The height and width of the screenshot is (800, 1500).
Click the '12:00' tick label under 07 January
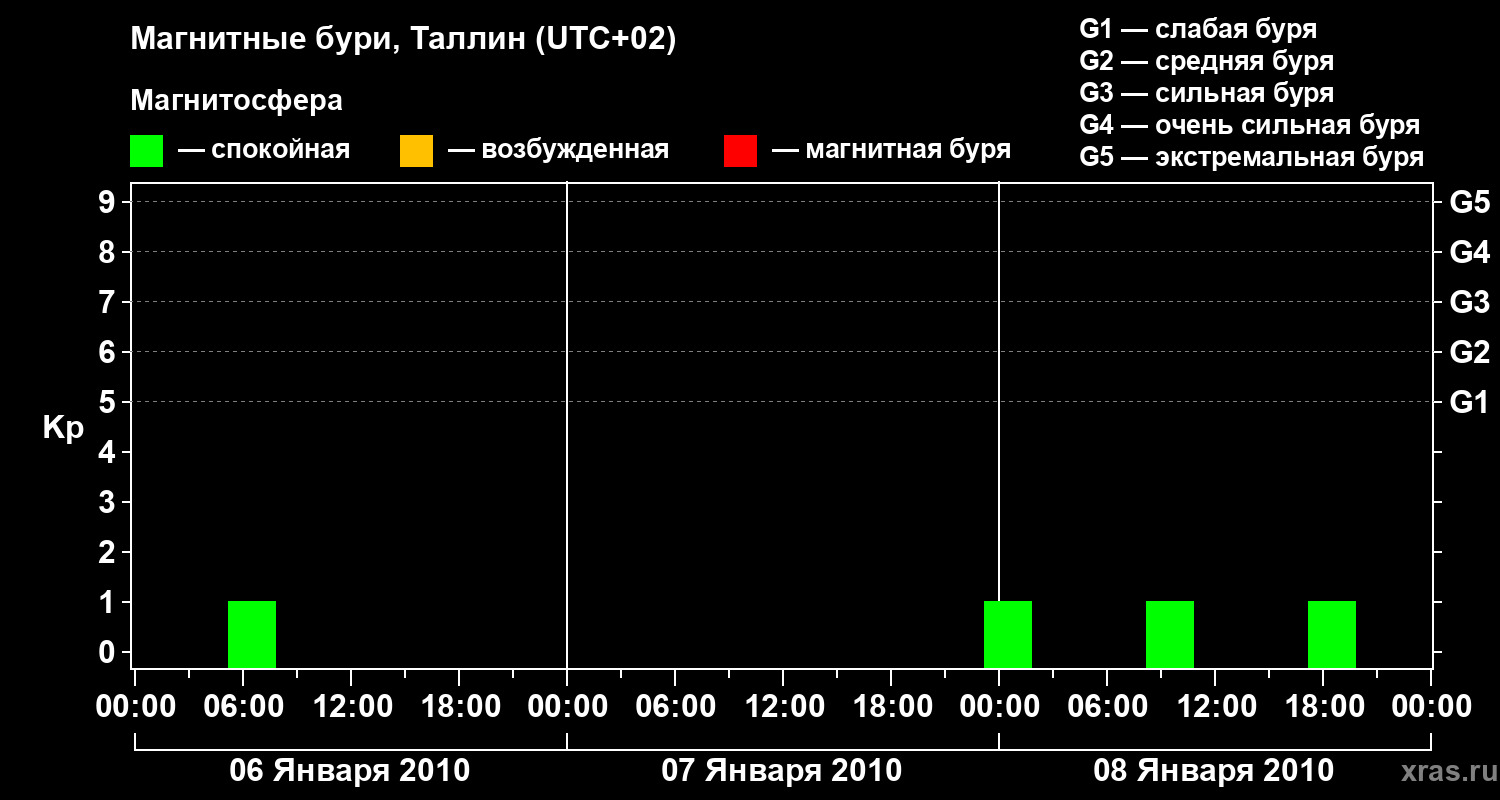point(783,707)
